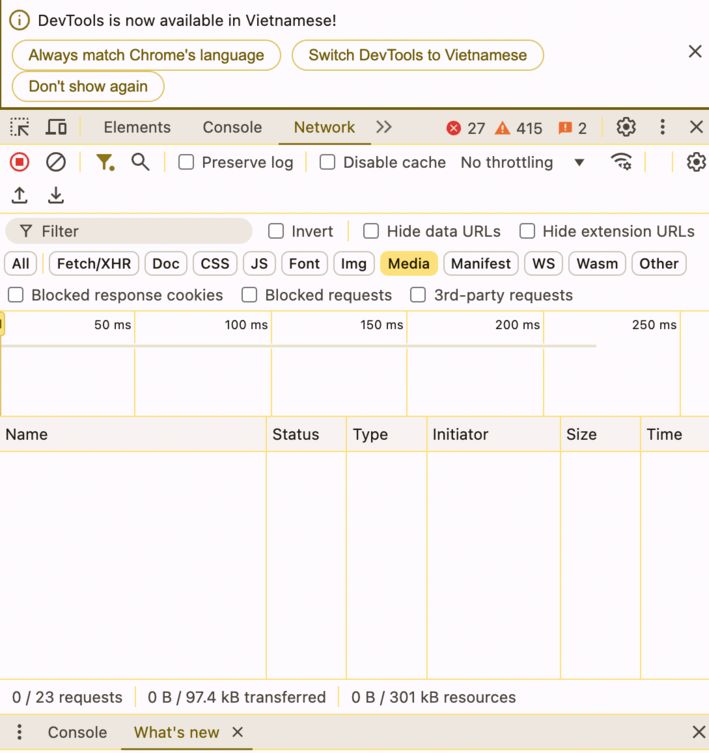Select the Network tab
Viewport: 709px width, 753px height.
point(324,127)
